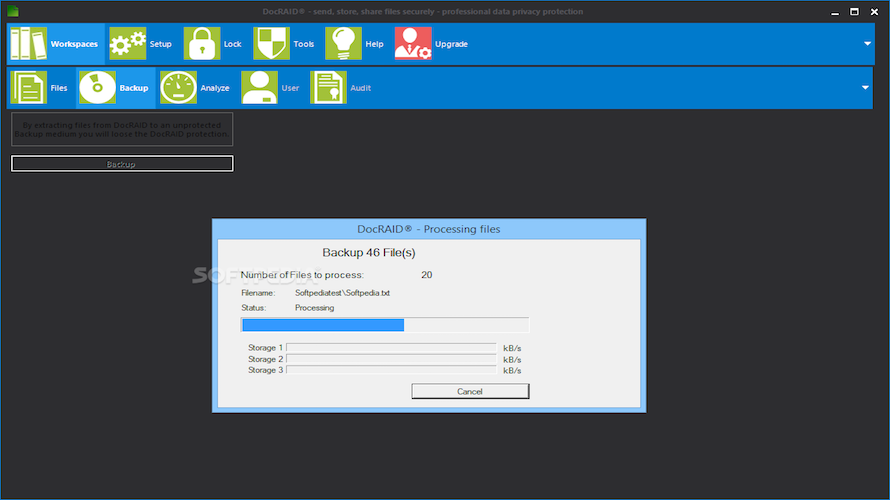Open the Tools shield icon
This screenshot has height=500, width=890.
coord(271,44)
